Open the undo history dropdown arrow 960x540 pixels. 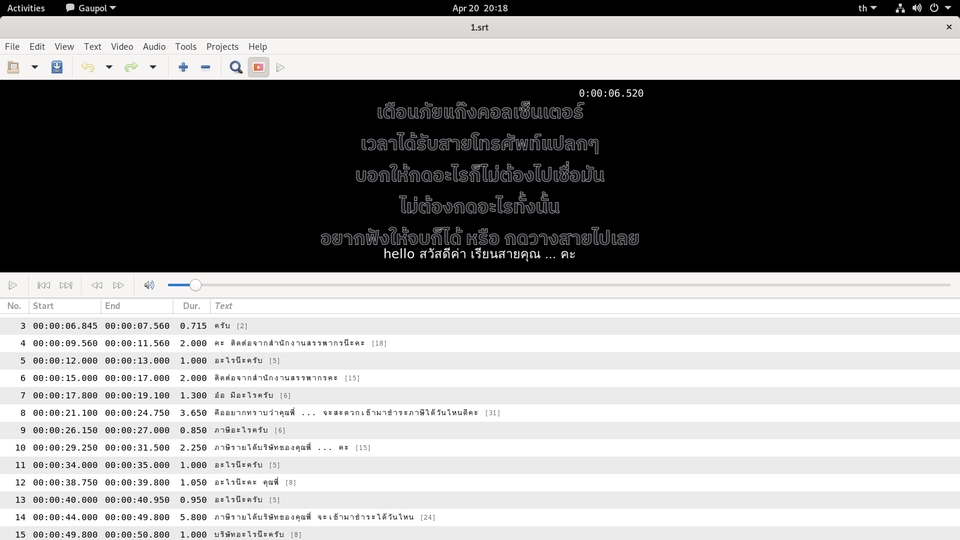(x=109, y=67)
